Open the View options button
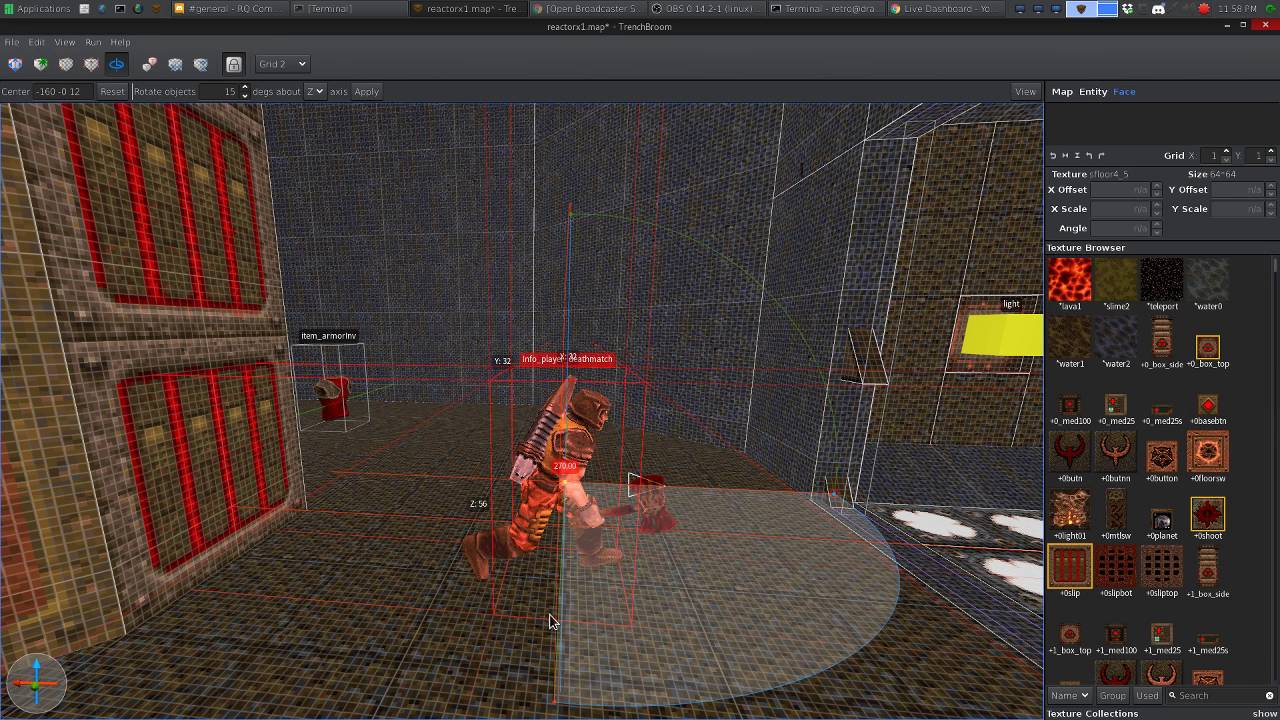This screenshot has height=720, width=1280. pyautogui.click(x=1025, y=91)
